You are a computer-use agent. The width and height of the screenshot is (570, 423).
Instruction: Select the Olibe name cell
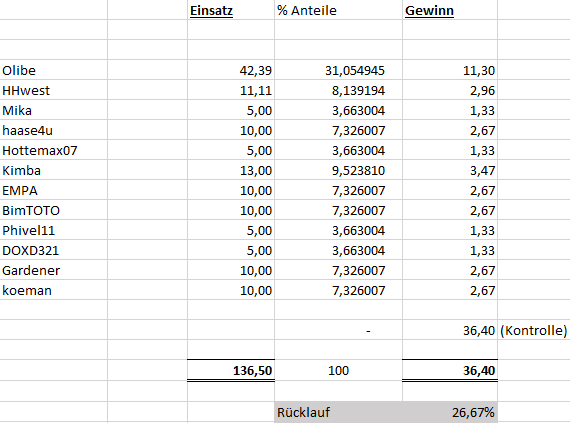pos(54,70)
